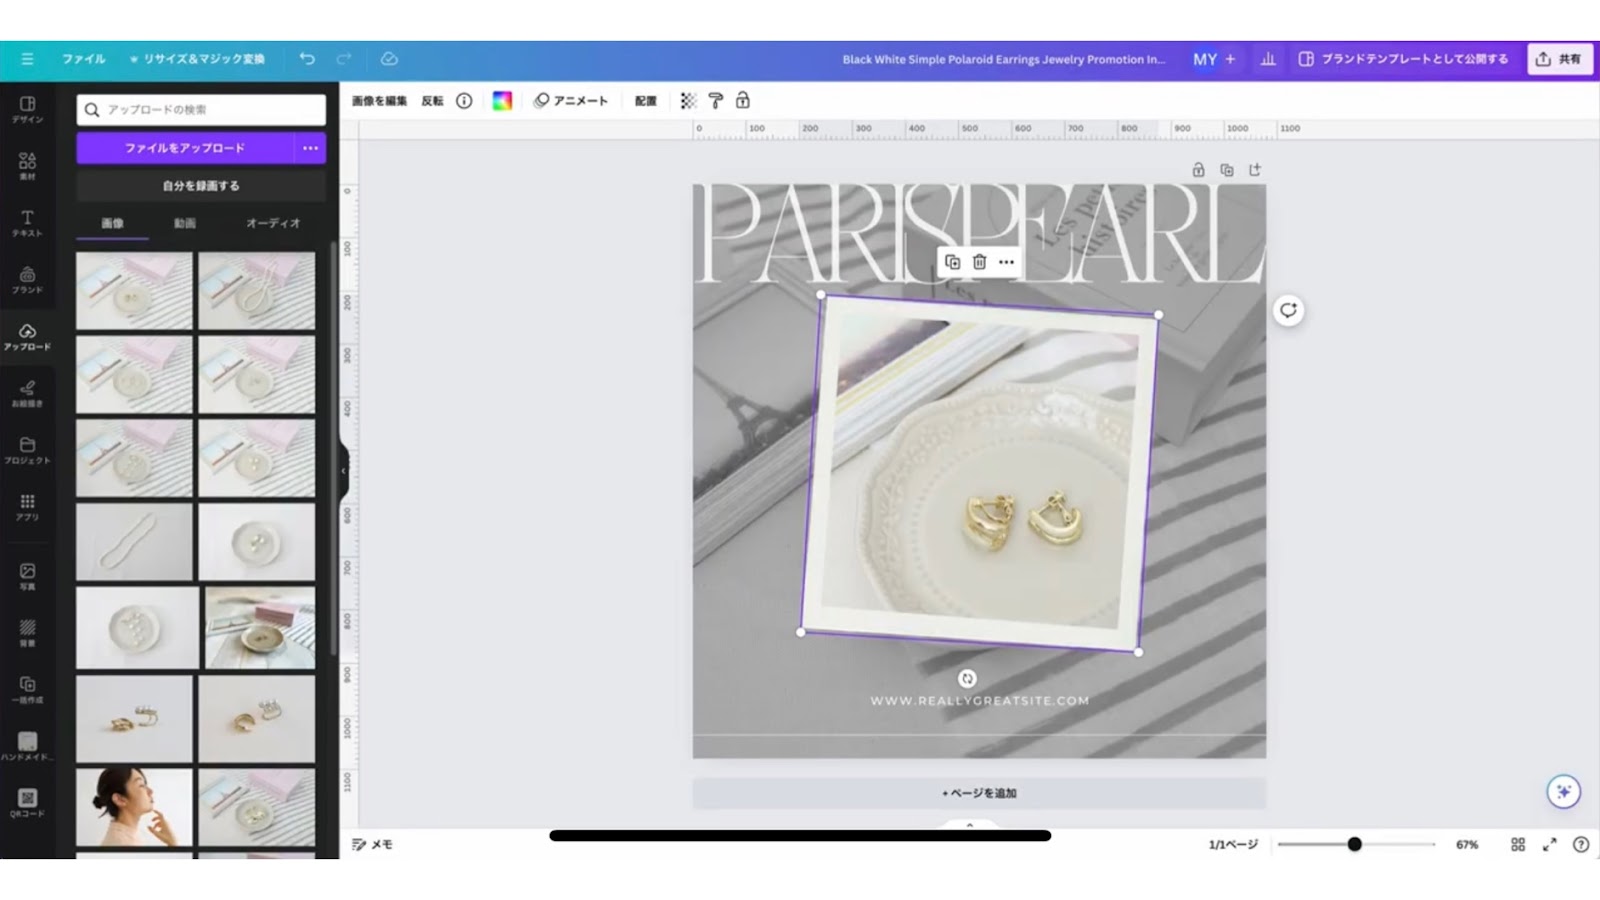
Task: Open the 写真 photos panel
Action: tap(27, 577)
